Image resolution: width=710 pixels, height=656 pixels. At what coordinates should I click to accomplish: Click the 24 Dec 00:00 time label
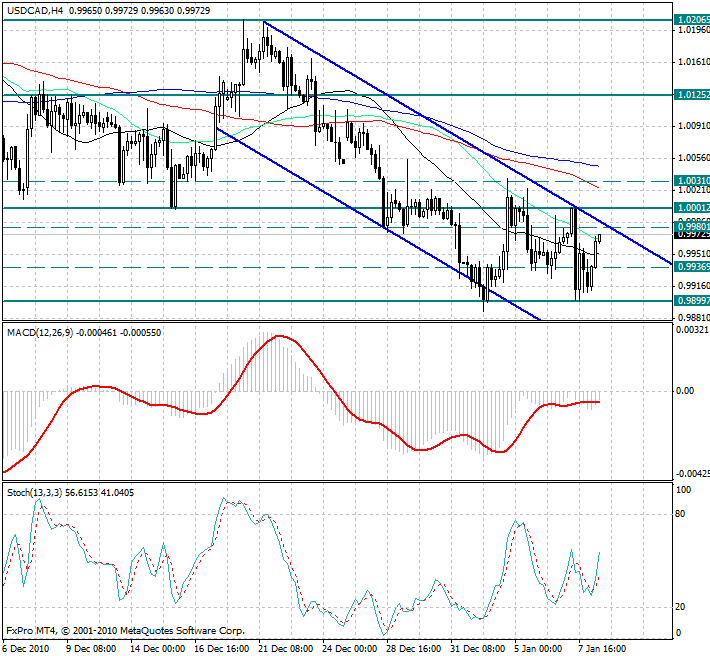tap(350, 648)
